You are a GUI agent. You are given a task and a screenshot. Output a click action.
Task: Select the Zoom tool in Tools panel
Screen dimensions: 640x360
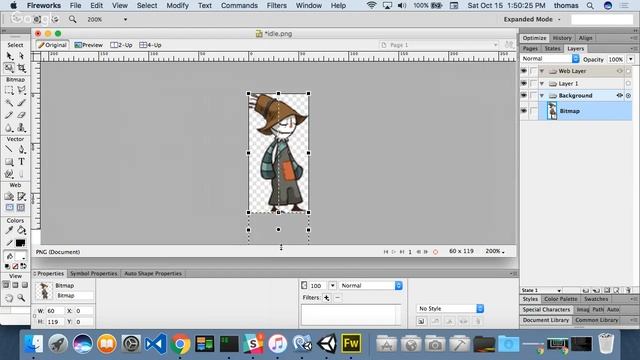(x=21, y=298)
